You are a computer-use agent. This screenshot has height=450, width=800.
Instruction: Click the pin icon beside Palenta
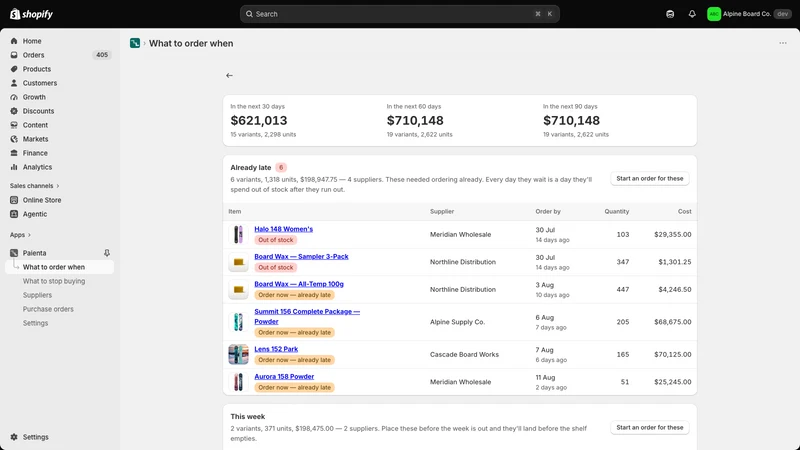(107, 253)
